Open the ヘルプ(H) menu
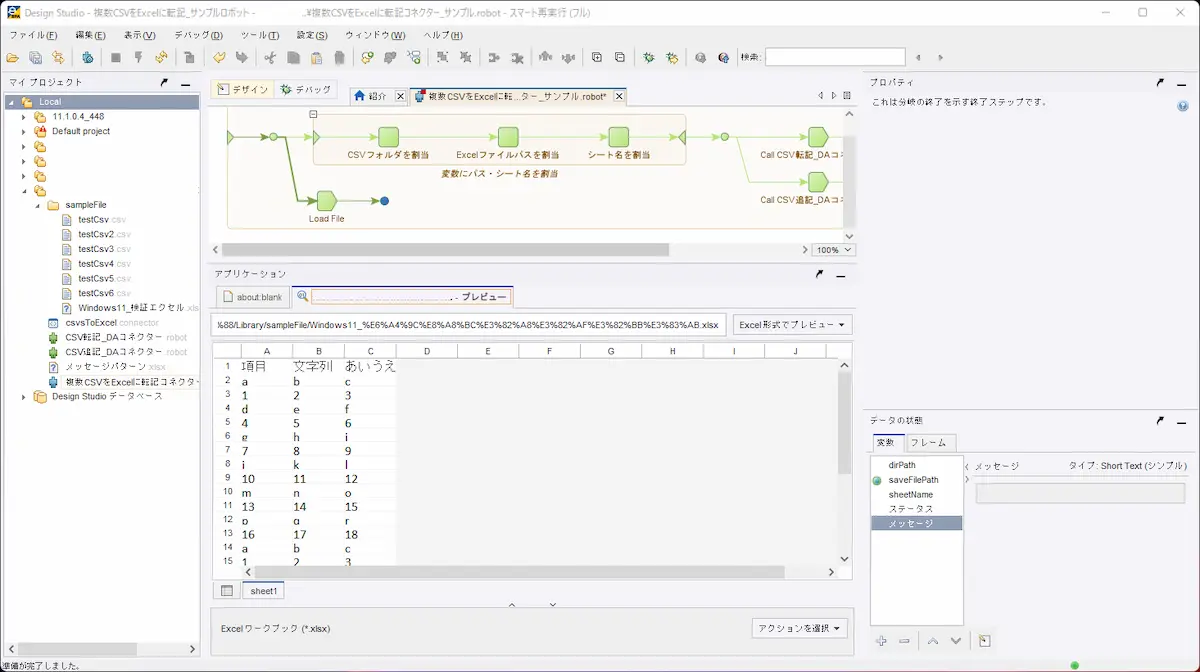Viewport: 1200px width, 672px height. (443, 35)
